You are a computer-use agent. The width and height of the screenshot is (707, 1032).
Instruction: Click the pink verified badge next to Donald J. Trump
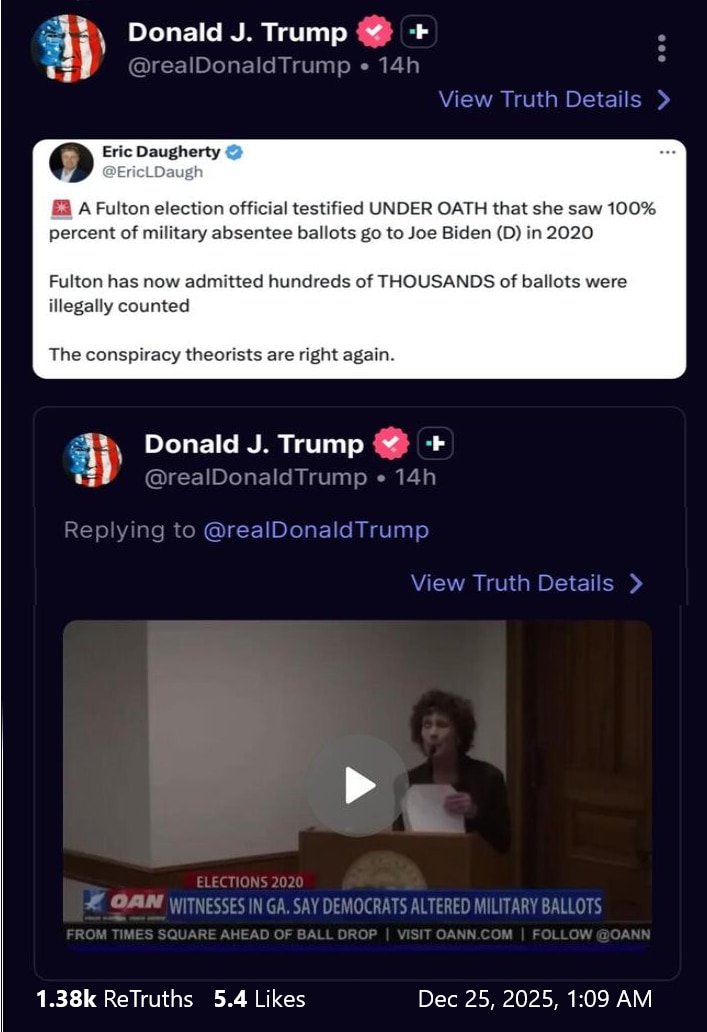(x=373, y=30)
